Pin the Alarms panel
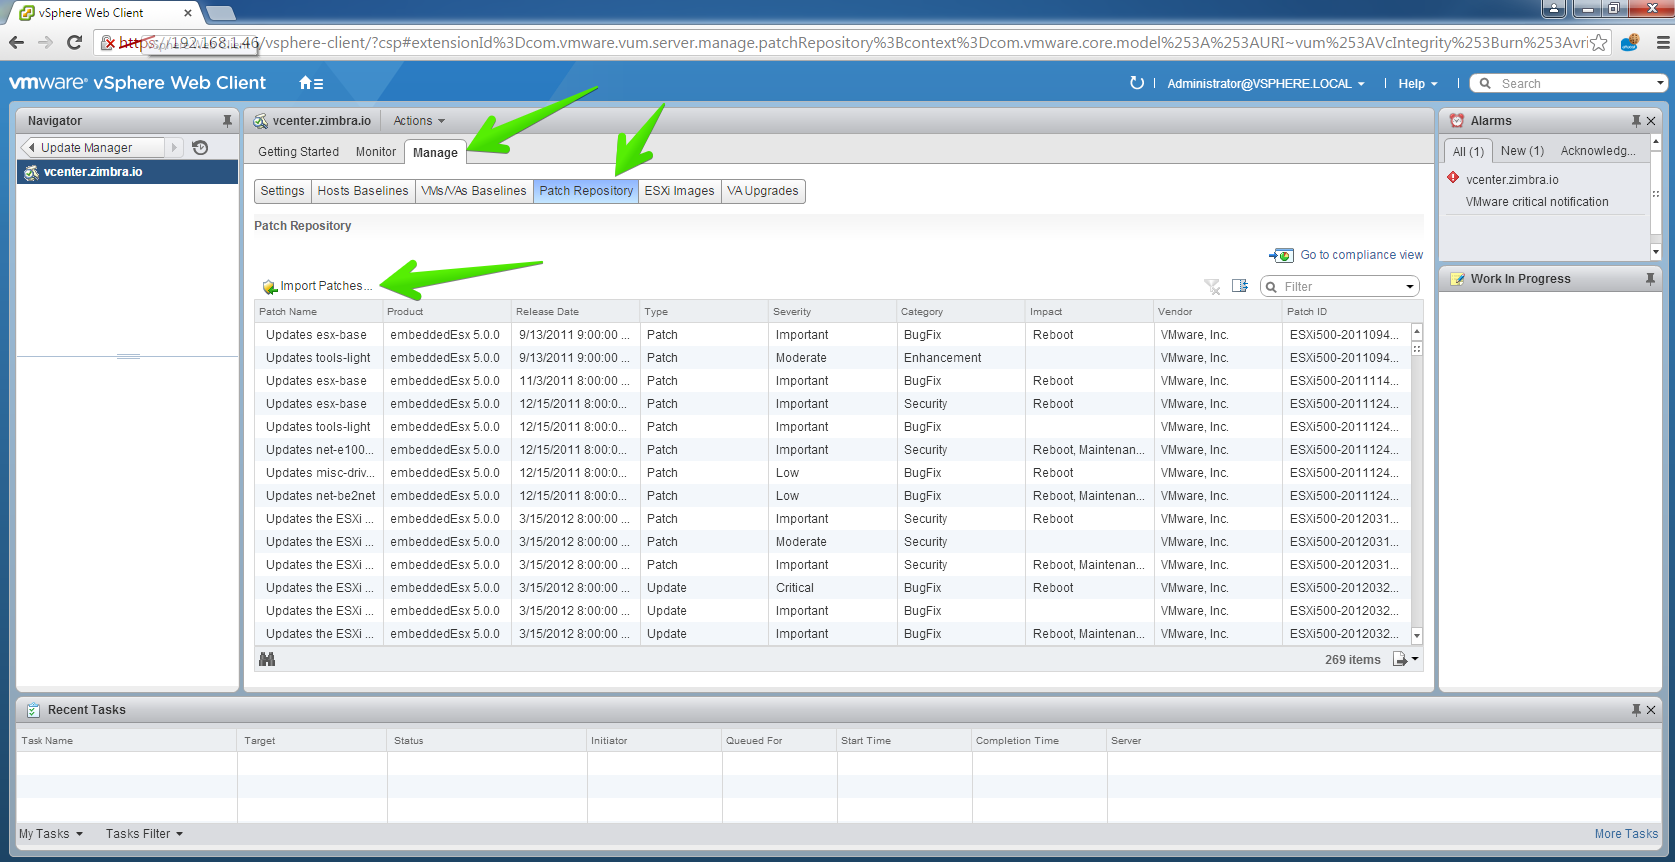This screenshot has width=1675, height=862. 1636,121
